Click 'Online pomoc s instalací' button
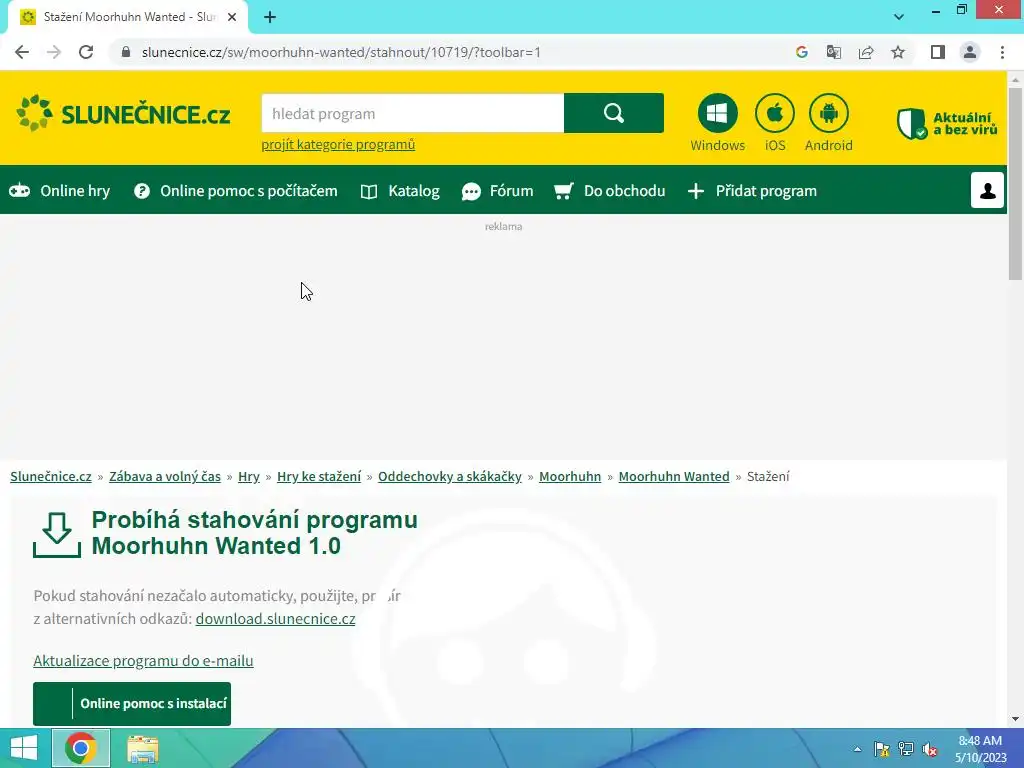Image resolution: width=1024 pixels, height=768 pixels. [x=132, y=703]
